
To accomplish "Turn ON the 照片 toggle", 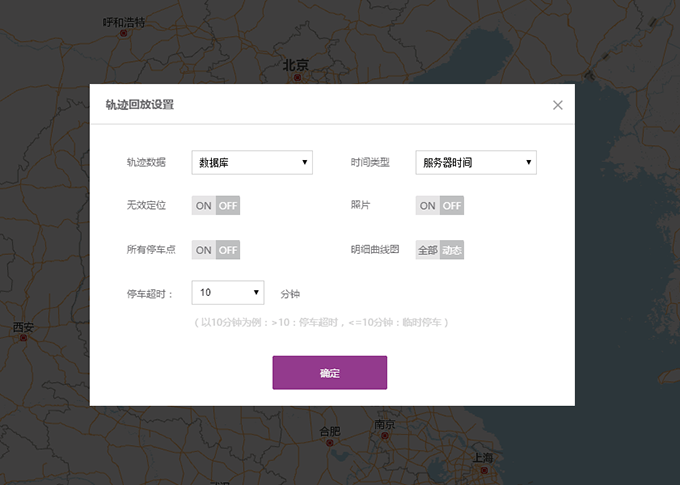I will pos(428,206).
